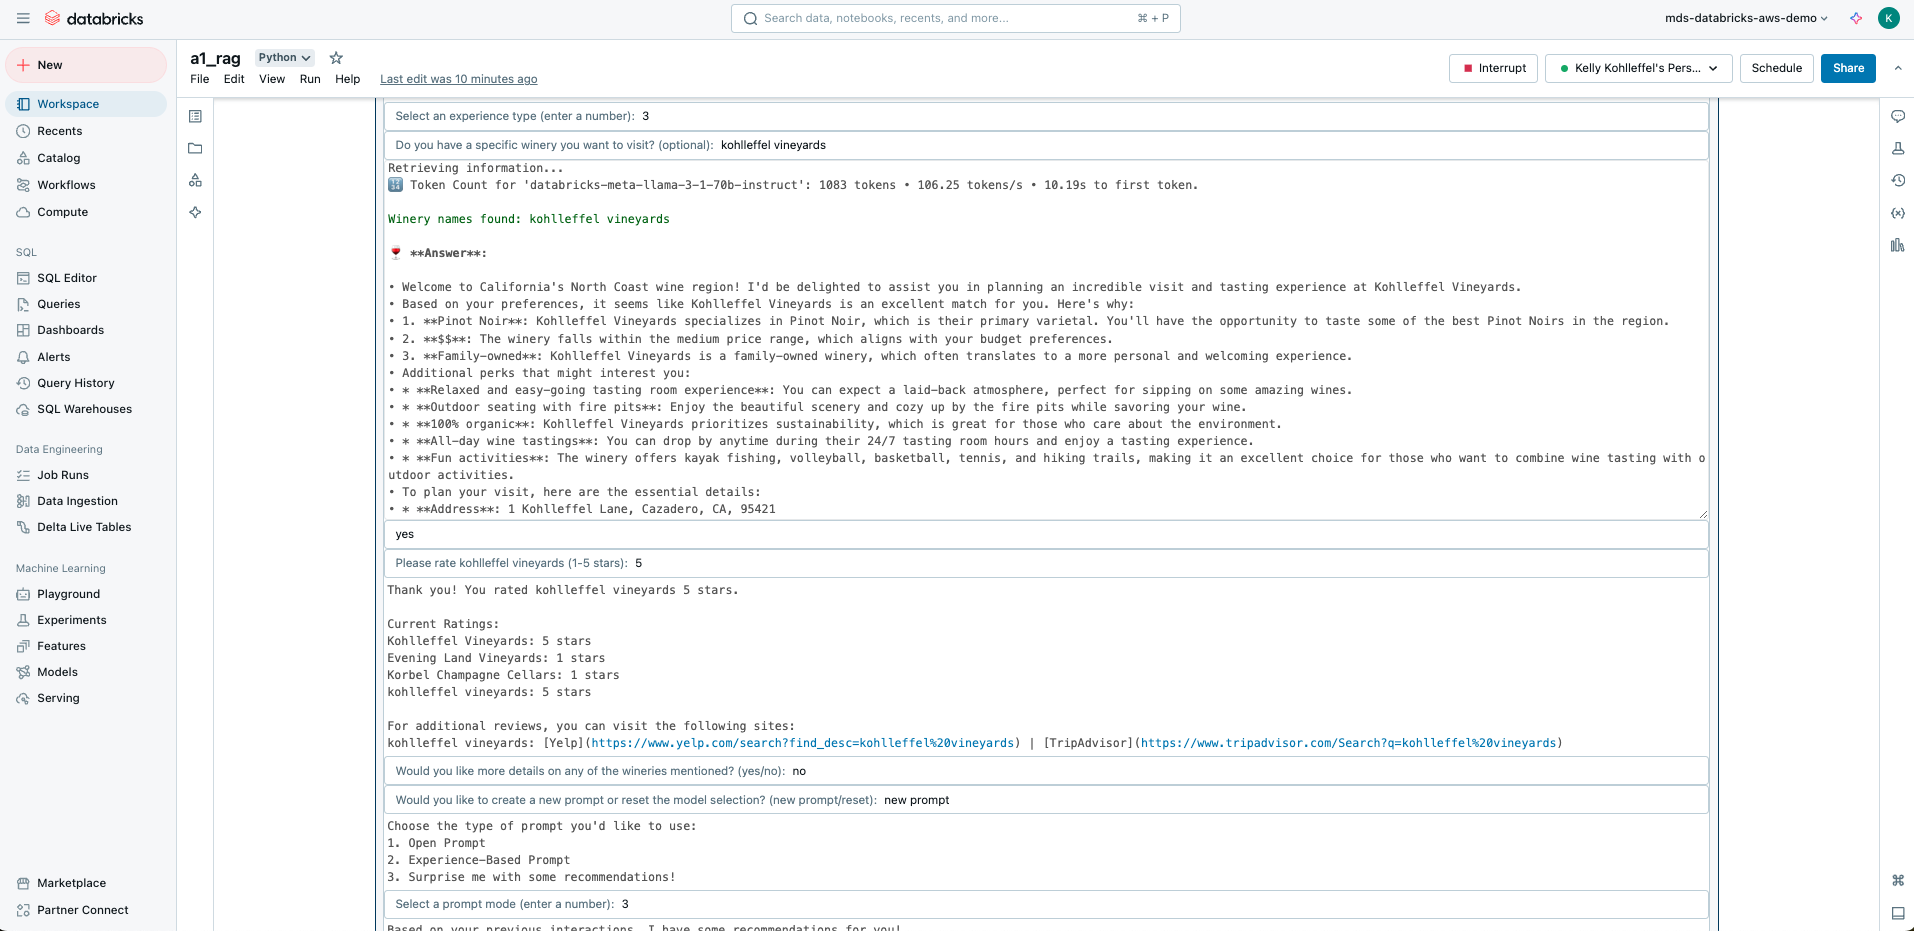Collapse the notebook header chevron
Image resolution: width=1914 pixels, height=931 pixels.
coord(1897,68)
